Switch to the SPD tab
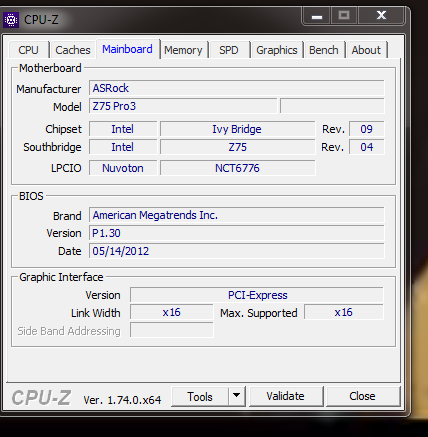This screenshot has width=428, height=437. click(x=229, y=50)
